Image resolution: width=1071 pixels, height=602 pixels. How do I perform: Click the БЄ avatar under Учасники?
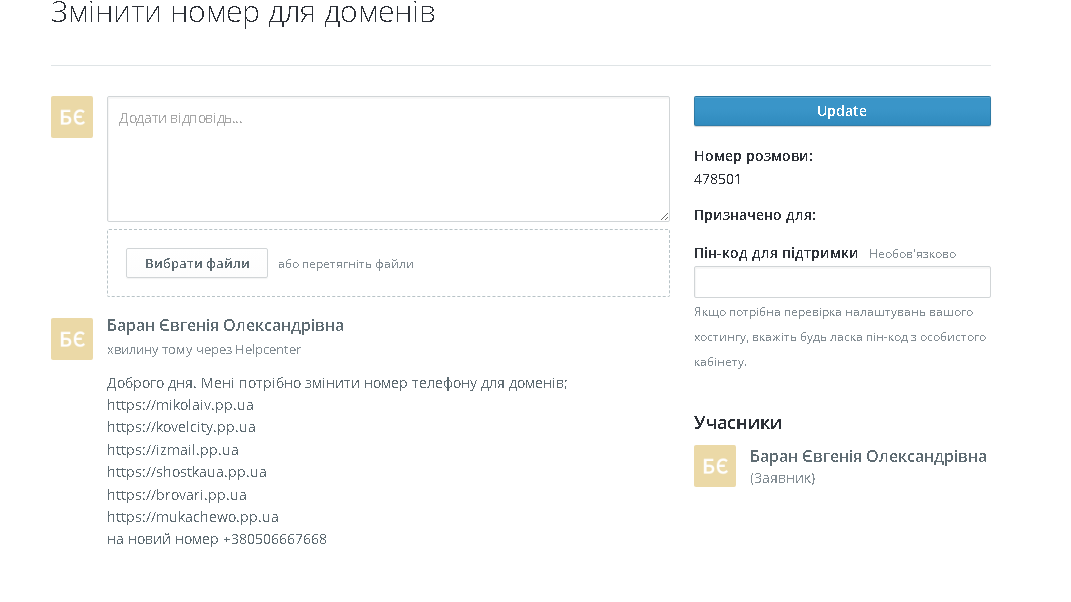714,466
